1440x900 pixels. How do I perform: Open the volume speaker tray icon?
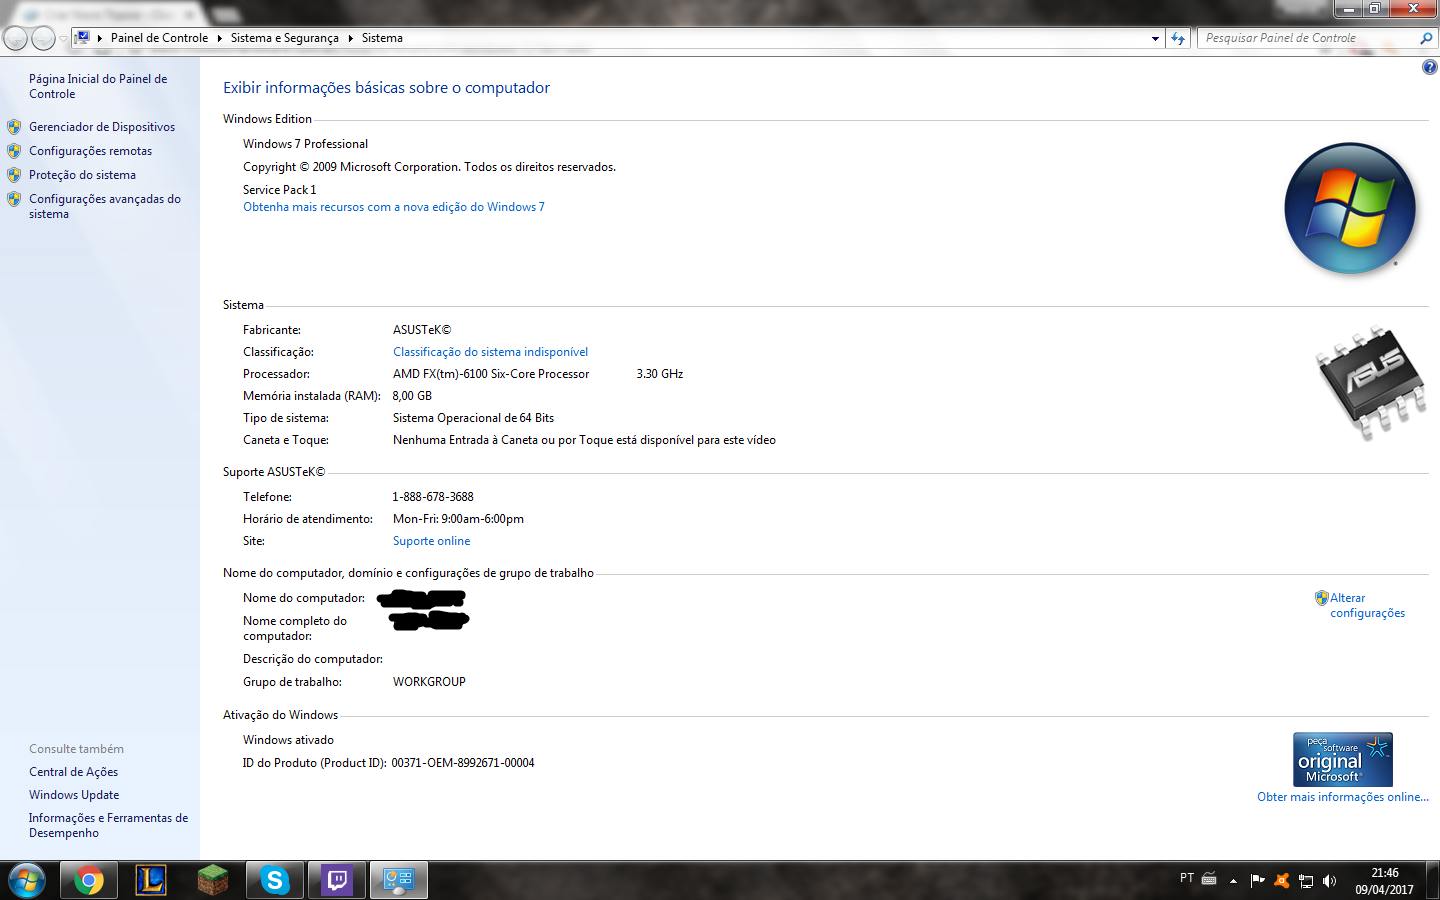tap(1329, 881)
